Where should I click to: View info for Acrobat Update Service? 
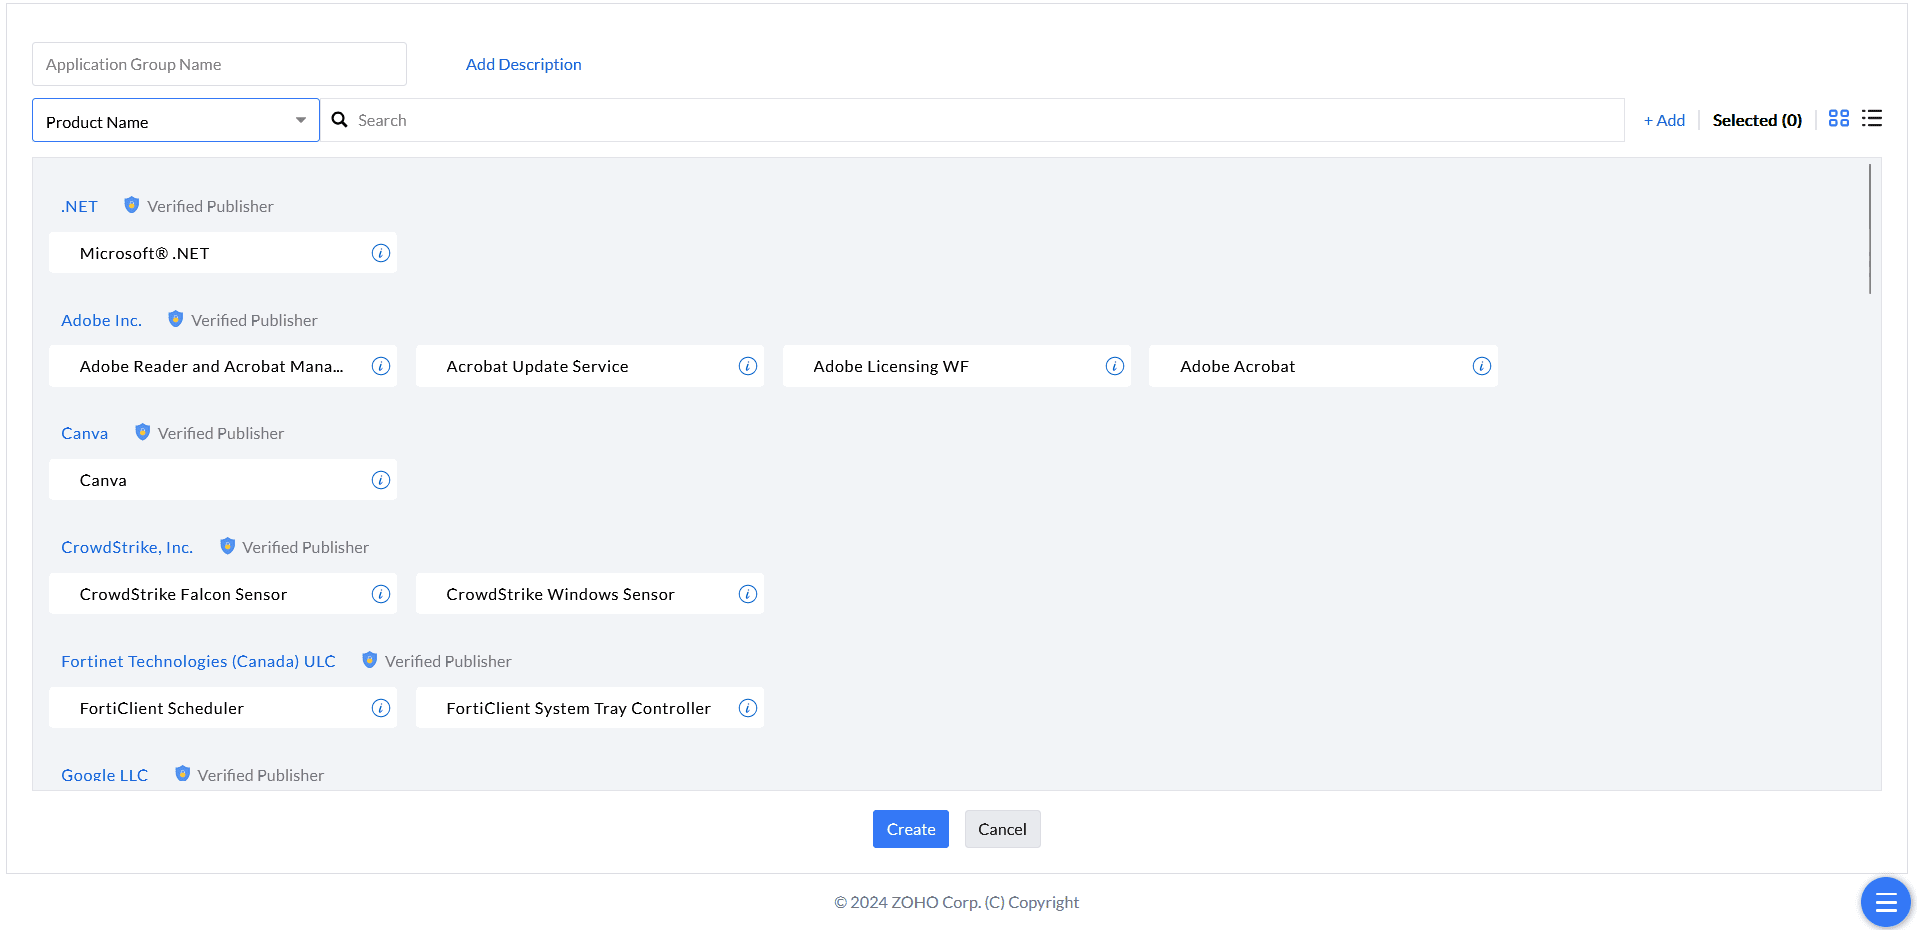point(748,366)
